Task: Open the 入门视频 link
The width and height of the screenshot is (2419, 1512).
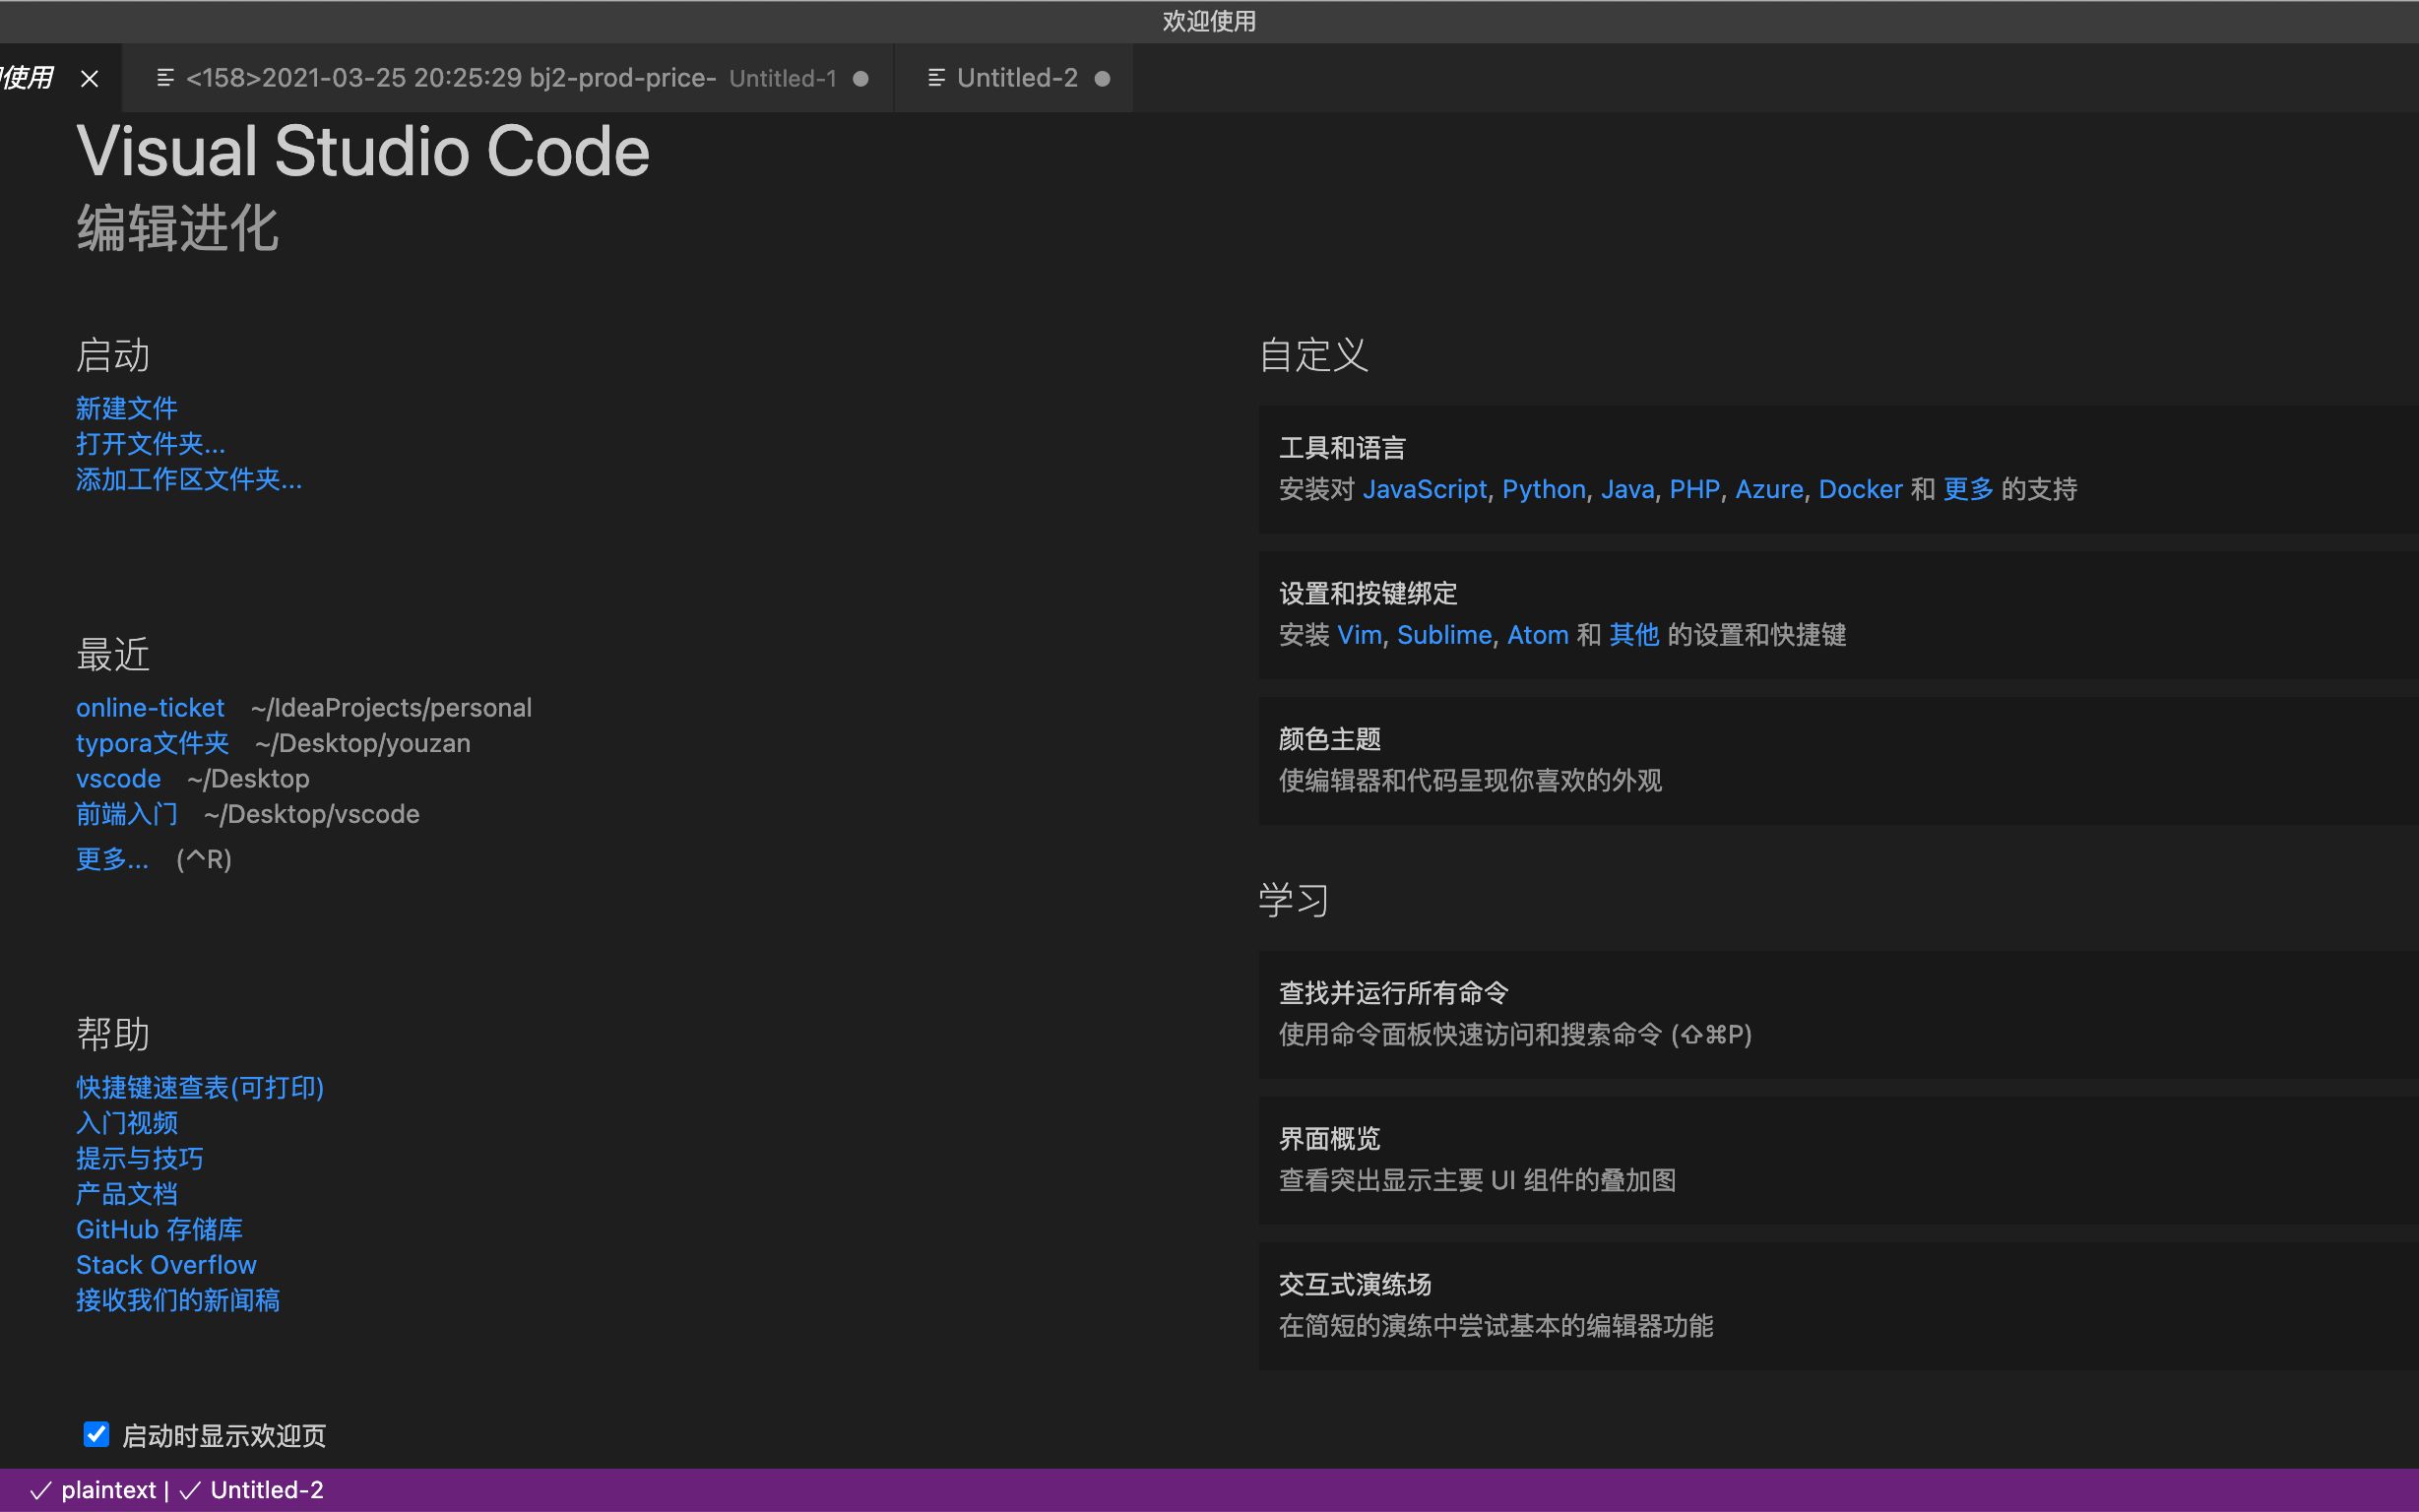Action: tap(127, 1123)
